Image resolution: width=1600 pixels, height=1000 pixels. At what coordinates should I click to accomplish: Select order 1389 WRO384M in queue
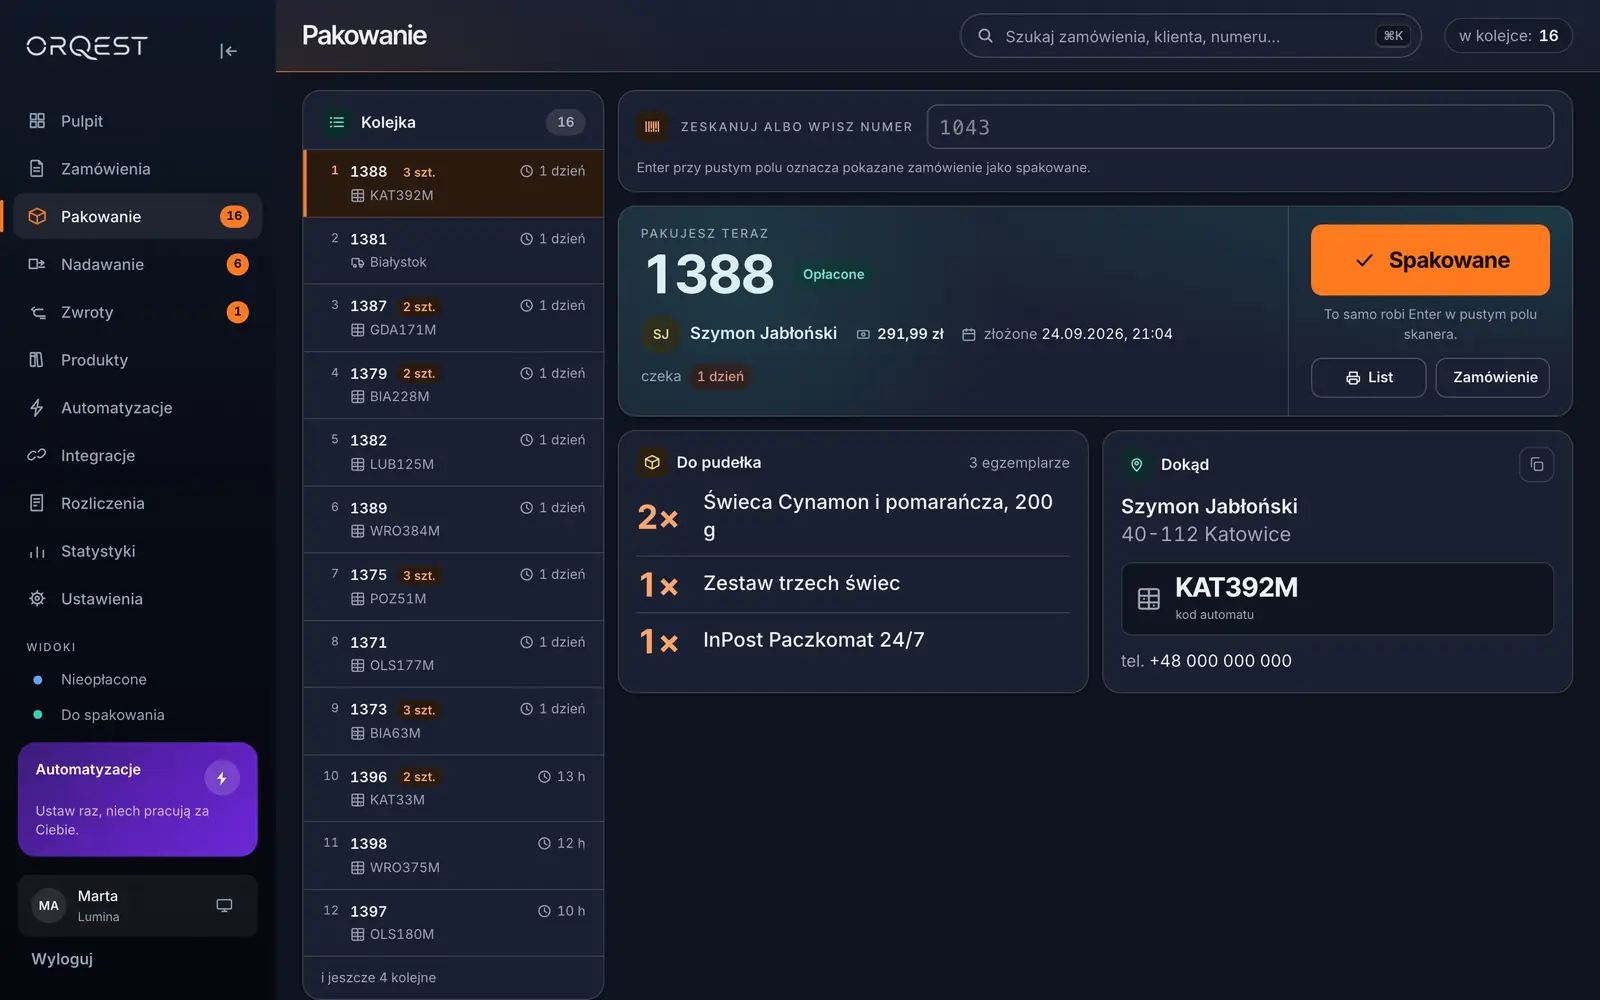(453, 519)
